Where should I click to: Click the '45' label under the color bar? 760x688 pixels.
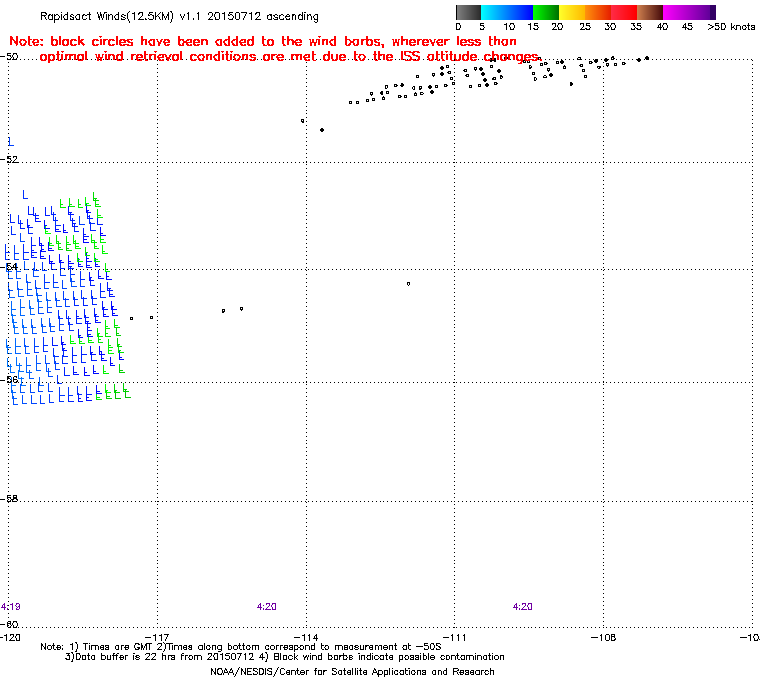[x=687, y=27]
